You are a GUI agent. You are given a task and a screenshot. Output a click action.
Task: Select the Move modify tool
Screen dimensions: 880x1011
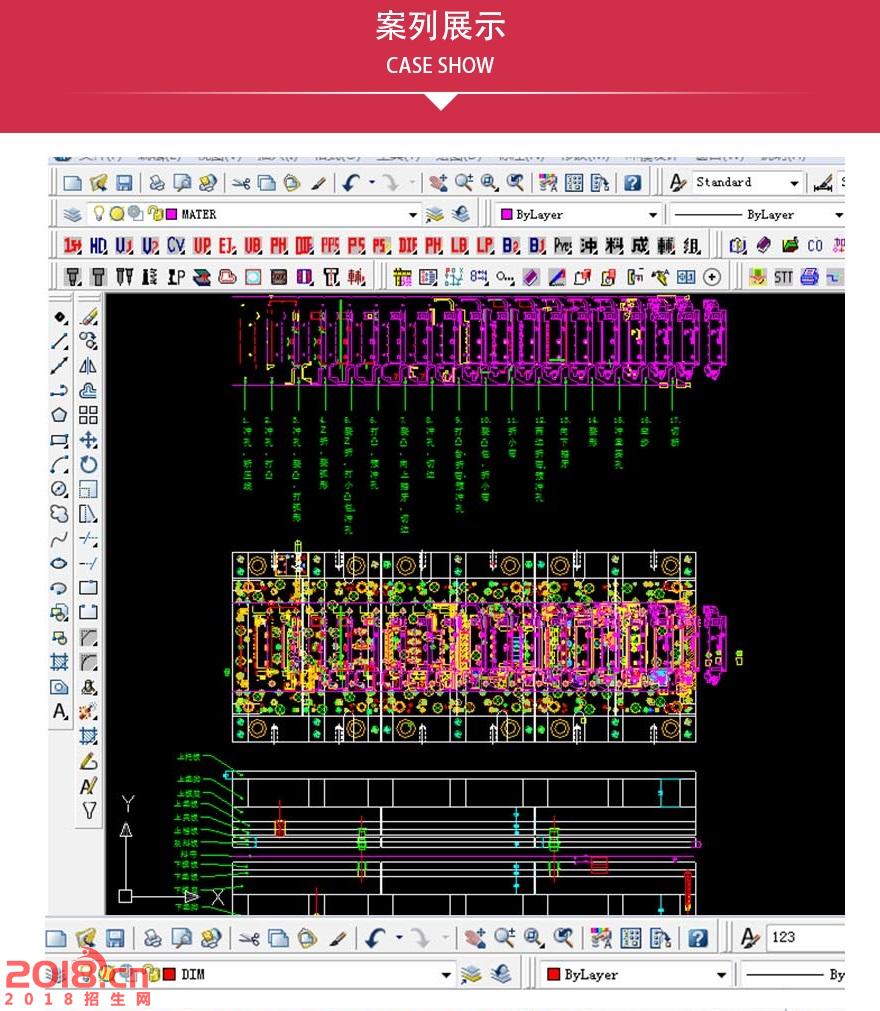89,440
